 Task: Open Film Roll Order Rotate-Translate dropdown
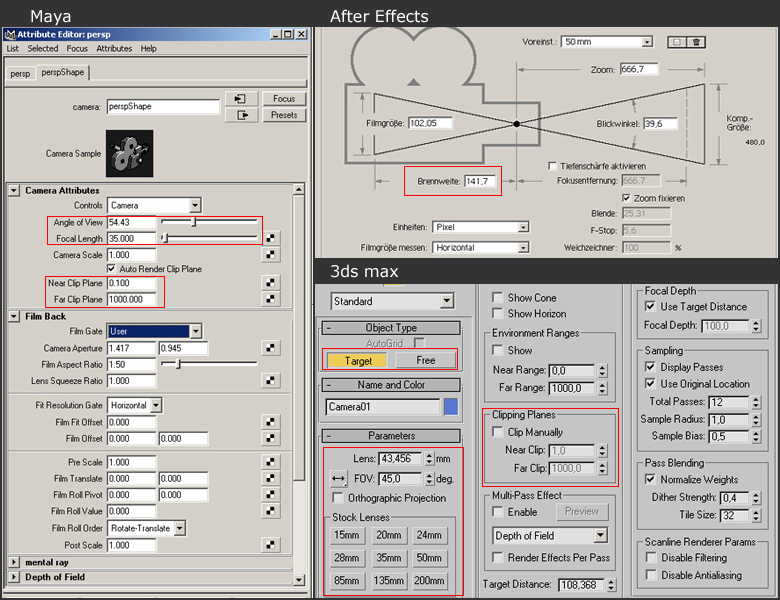[x=147, y=528]
